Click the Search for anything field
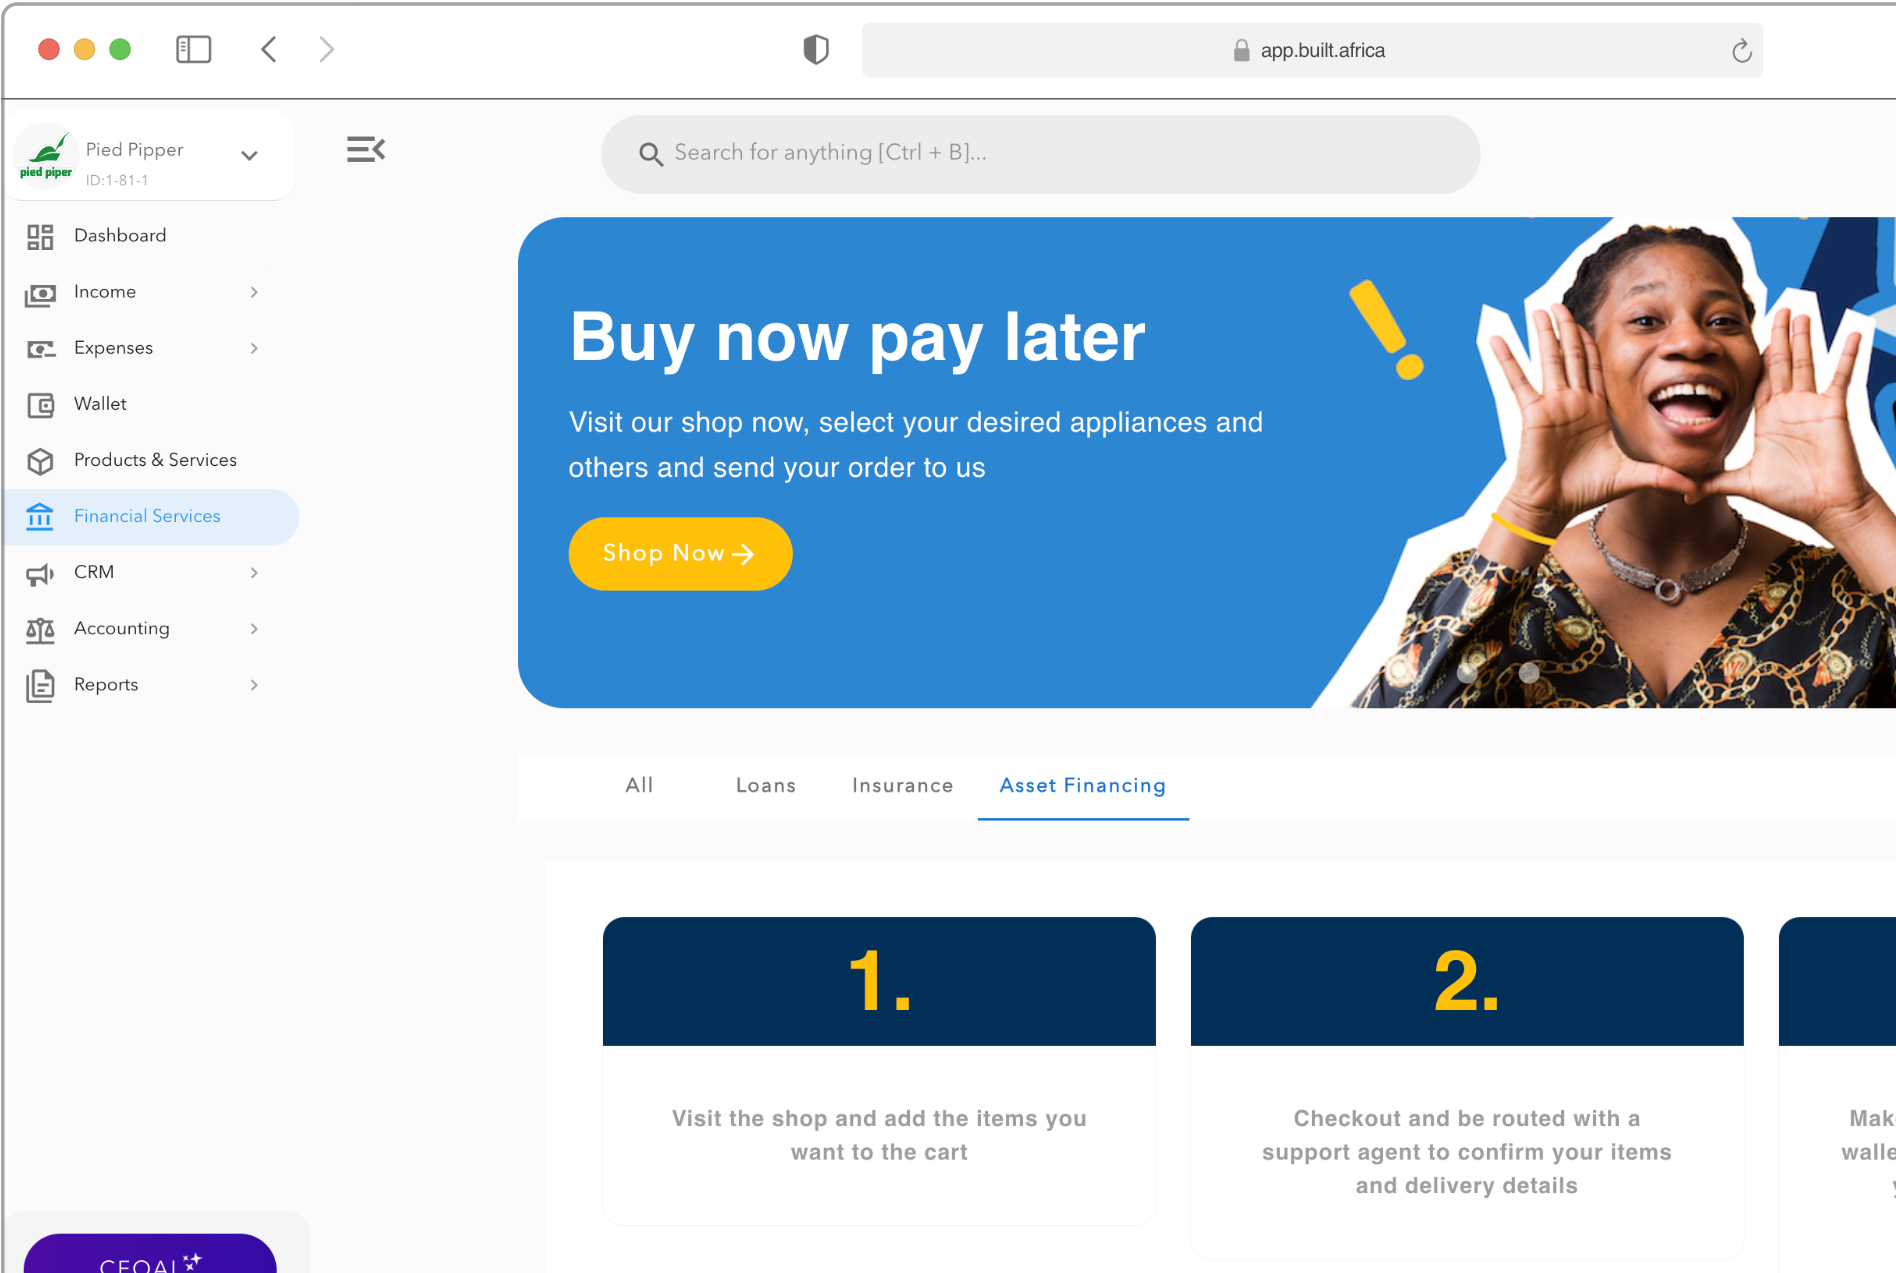The image size is (1896, 1273). [x=1040, y=154]
